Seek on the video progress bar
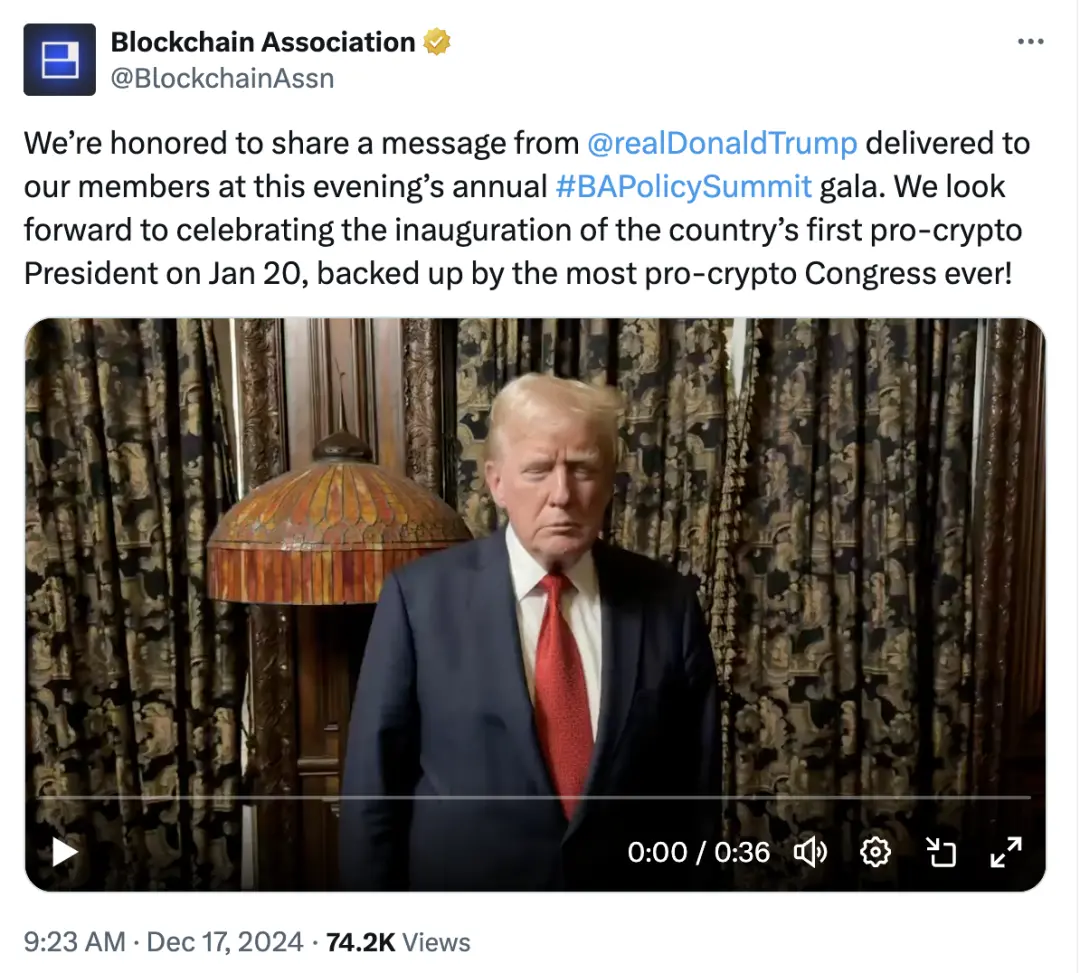Viewport: 1080px width, 973px height. pos(534,797)
